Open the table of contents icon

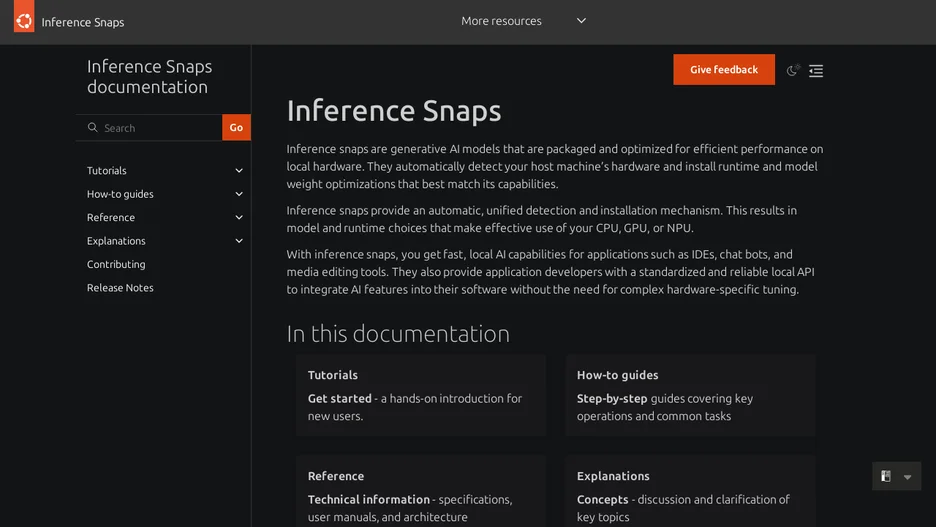tap(815, 71)
